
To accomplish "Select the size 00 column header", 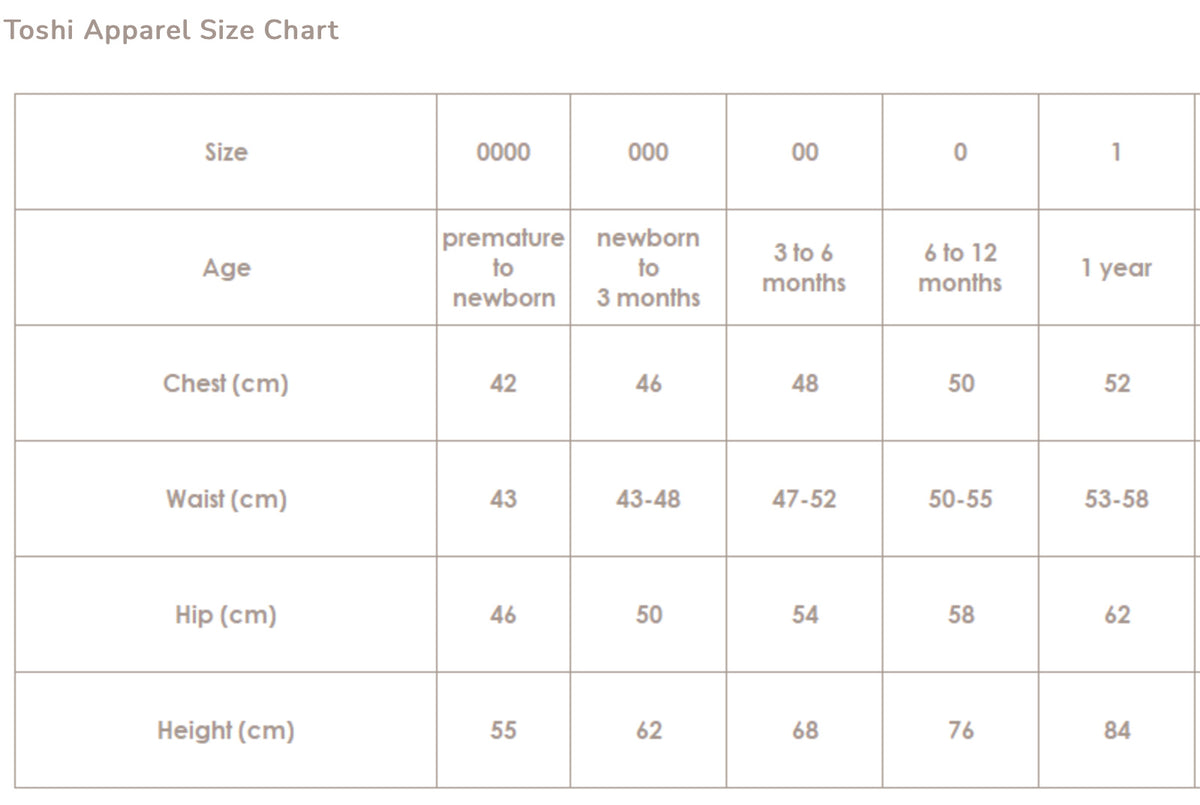I will (x=804, y=152).
